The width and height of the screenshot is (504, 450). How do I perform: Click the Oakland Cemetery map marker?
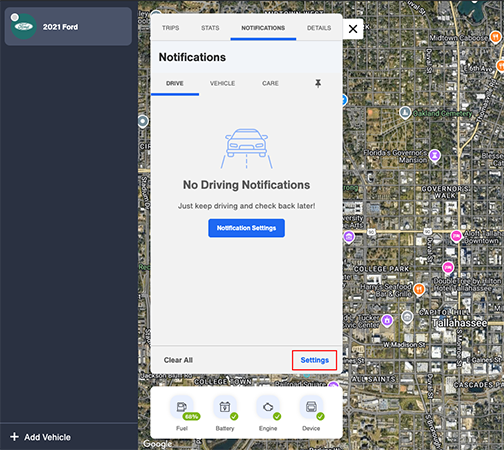pos(405,113)
